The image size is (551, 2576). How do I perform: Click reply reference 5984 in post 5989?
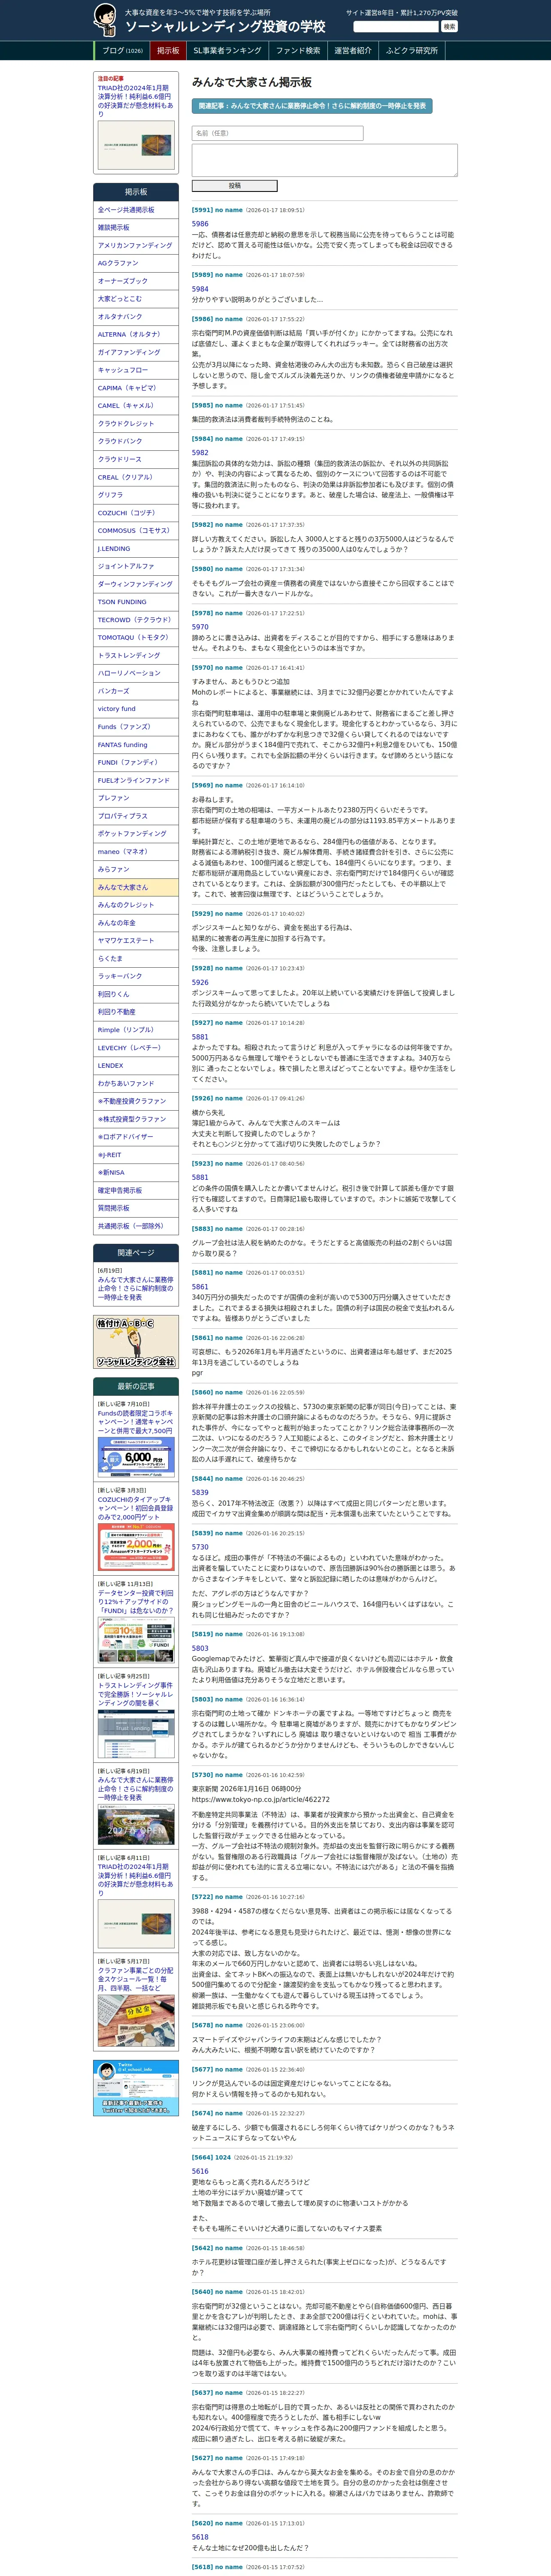200,289
